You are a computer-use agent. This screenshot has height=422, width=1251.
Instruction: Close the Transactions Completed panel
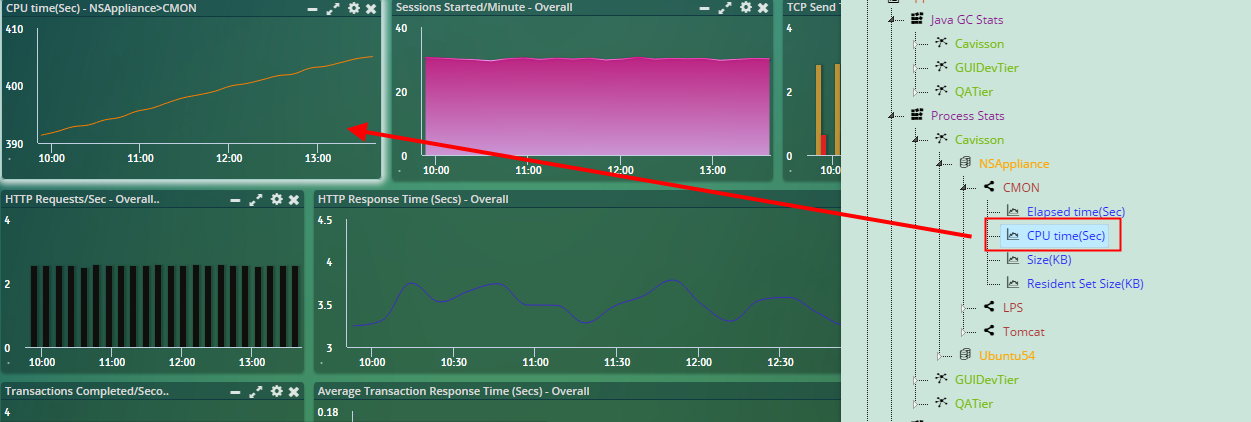pos(294,392)
